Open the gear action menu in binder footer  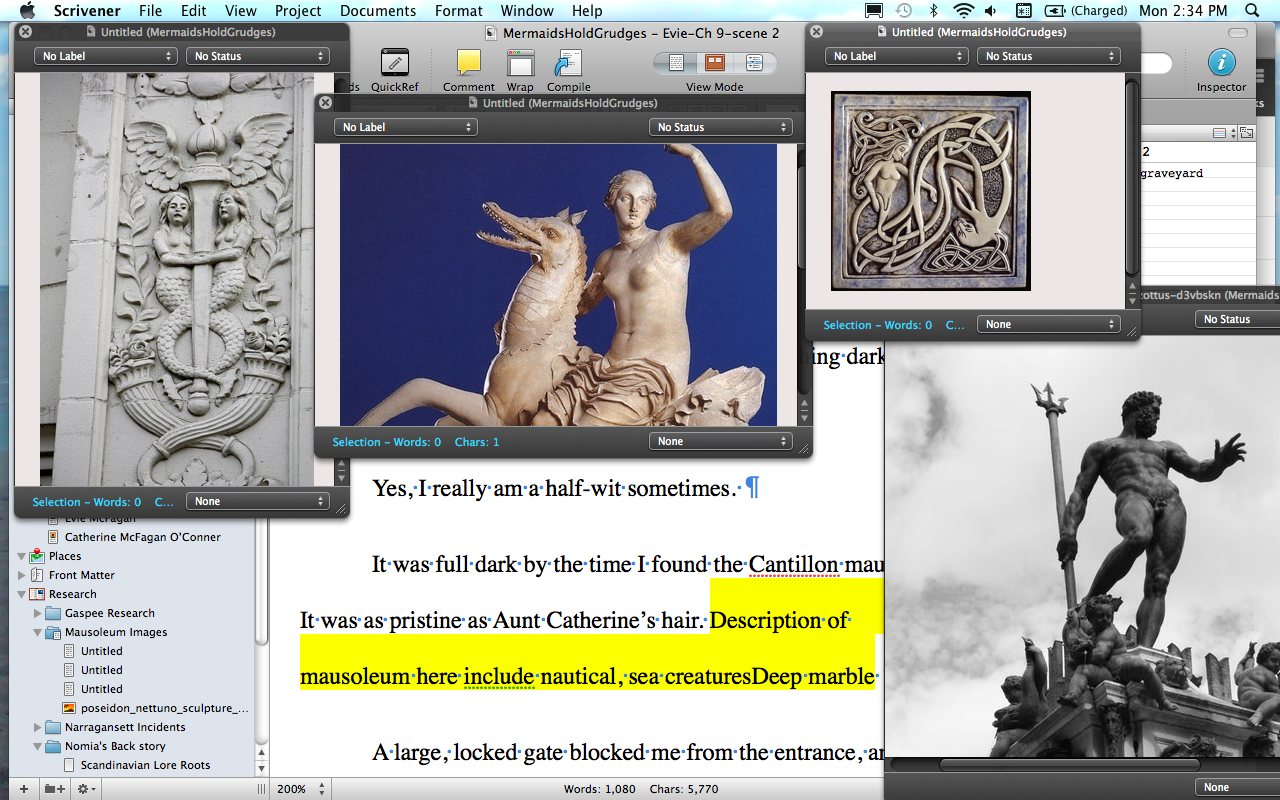[87, 789]
